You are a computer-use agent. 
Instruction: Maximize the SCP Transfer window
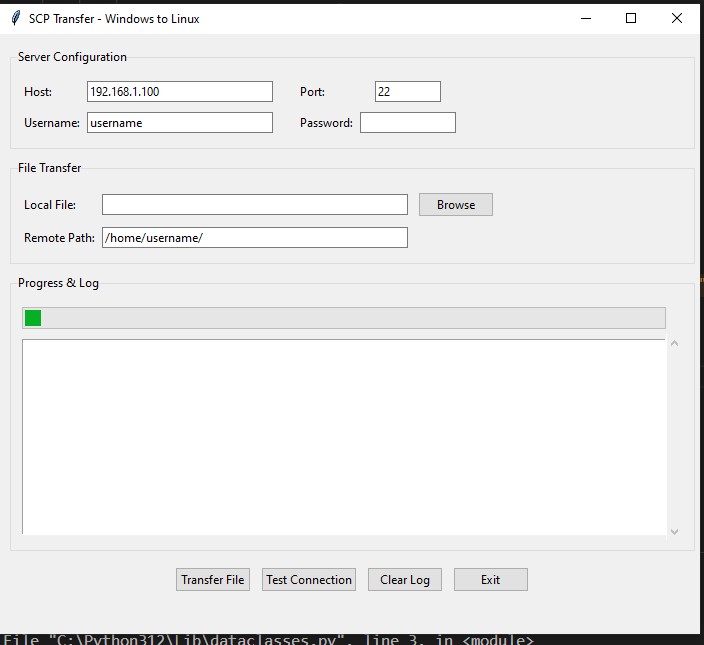[631, 18]
